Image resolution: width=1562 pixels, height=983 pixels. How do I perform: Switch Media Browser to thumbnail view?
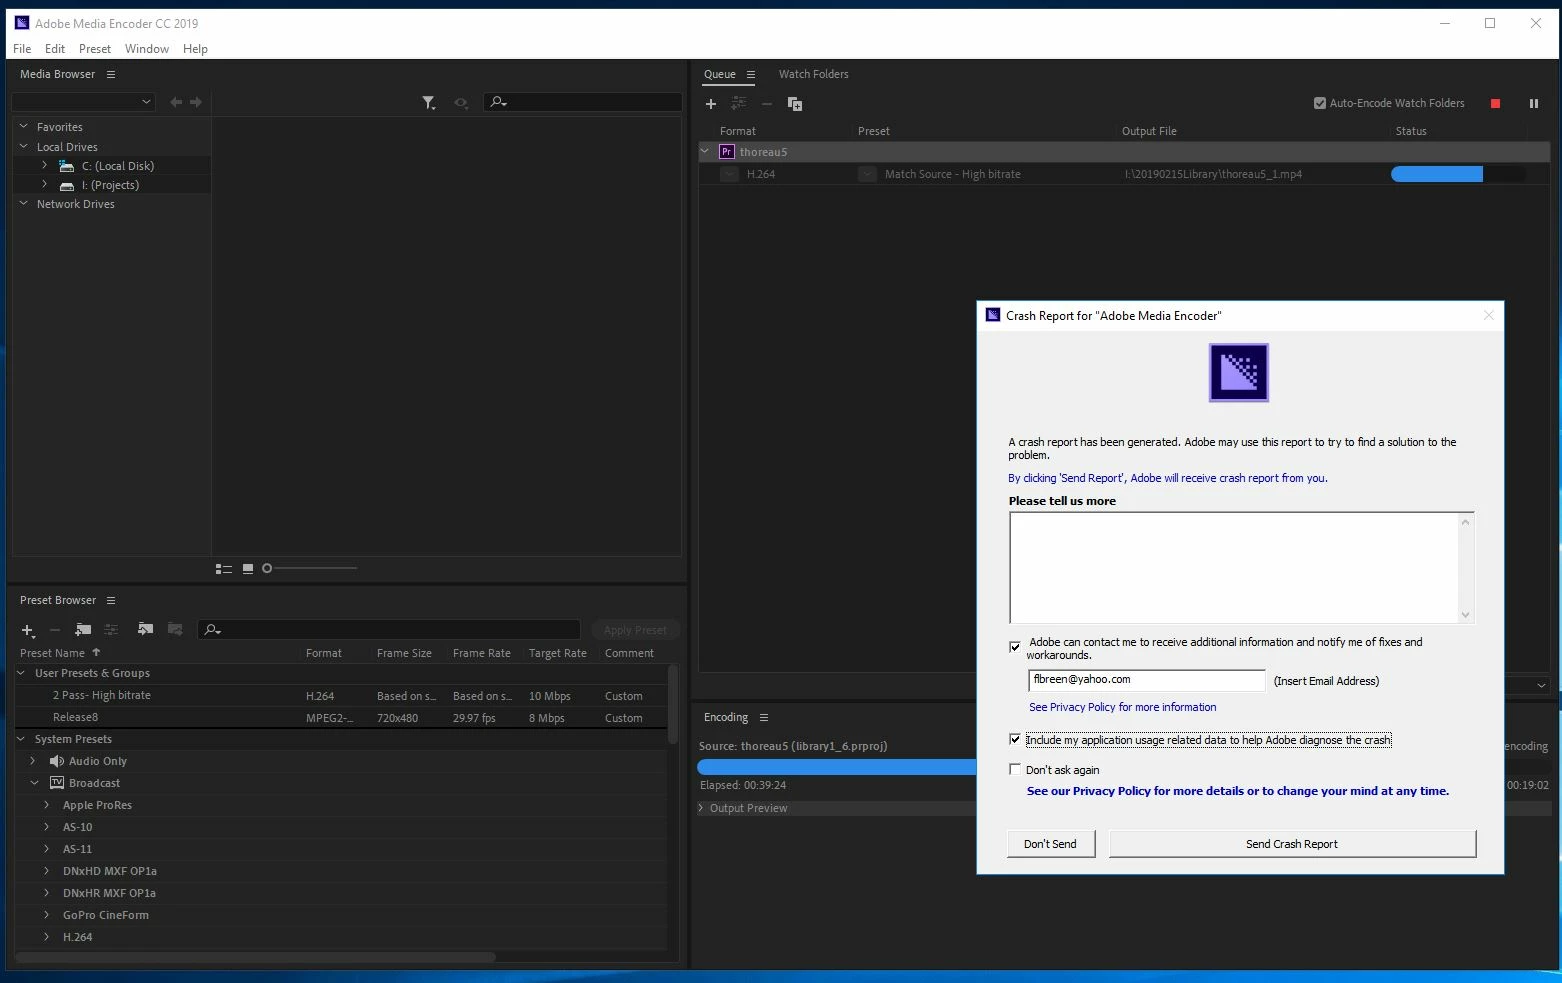pos(248,568)
